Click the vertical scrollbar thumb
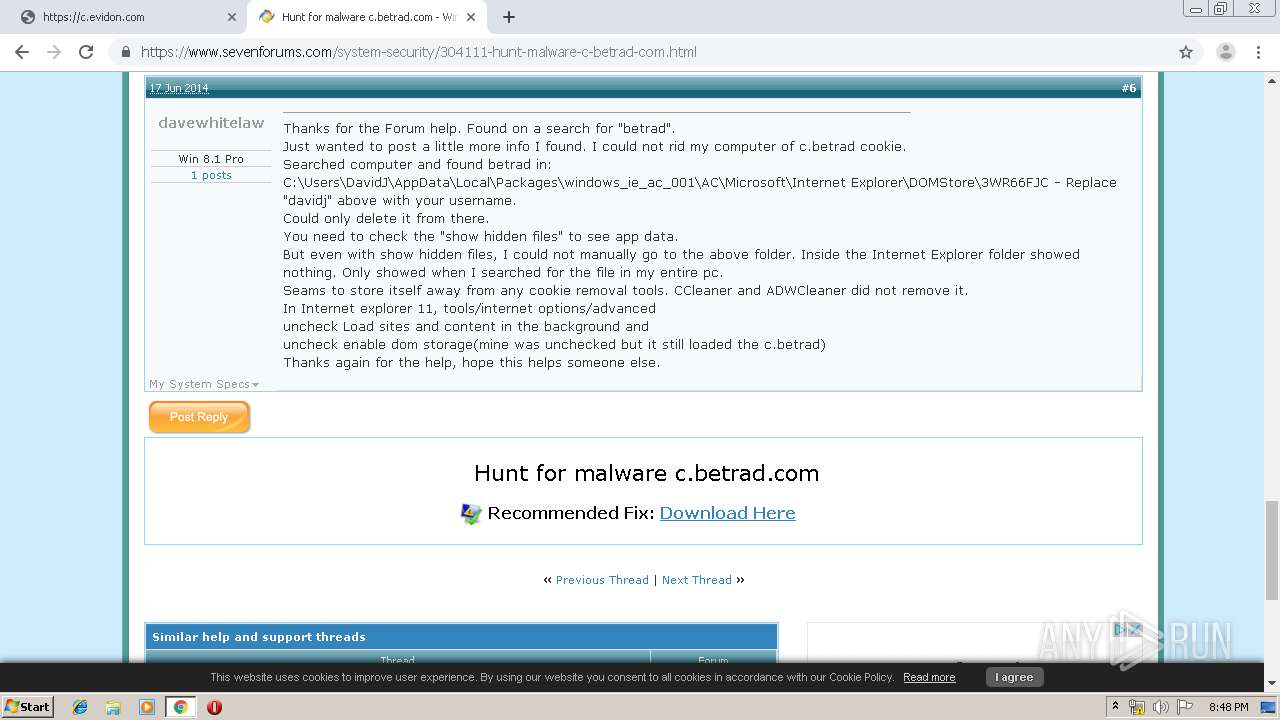 [1272, 548]
